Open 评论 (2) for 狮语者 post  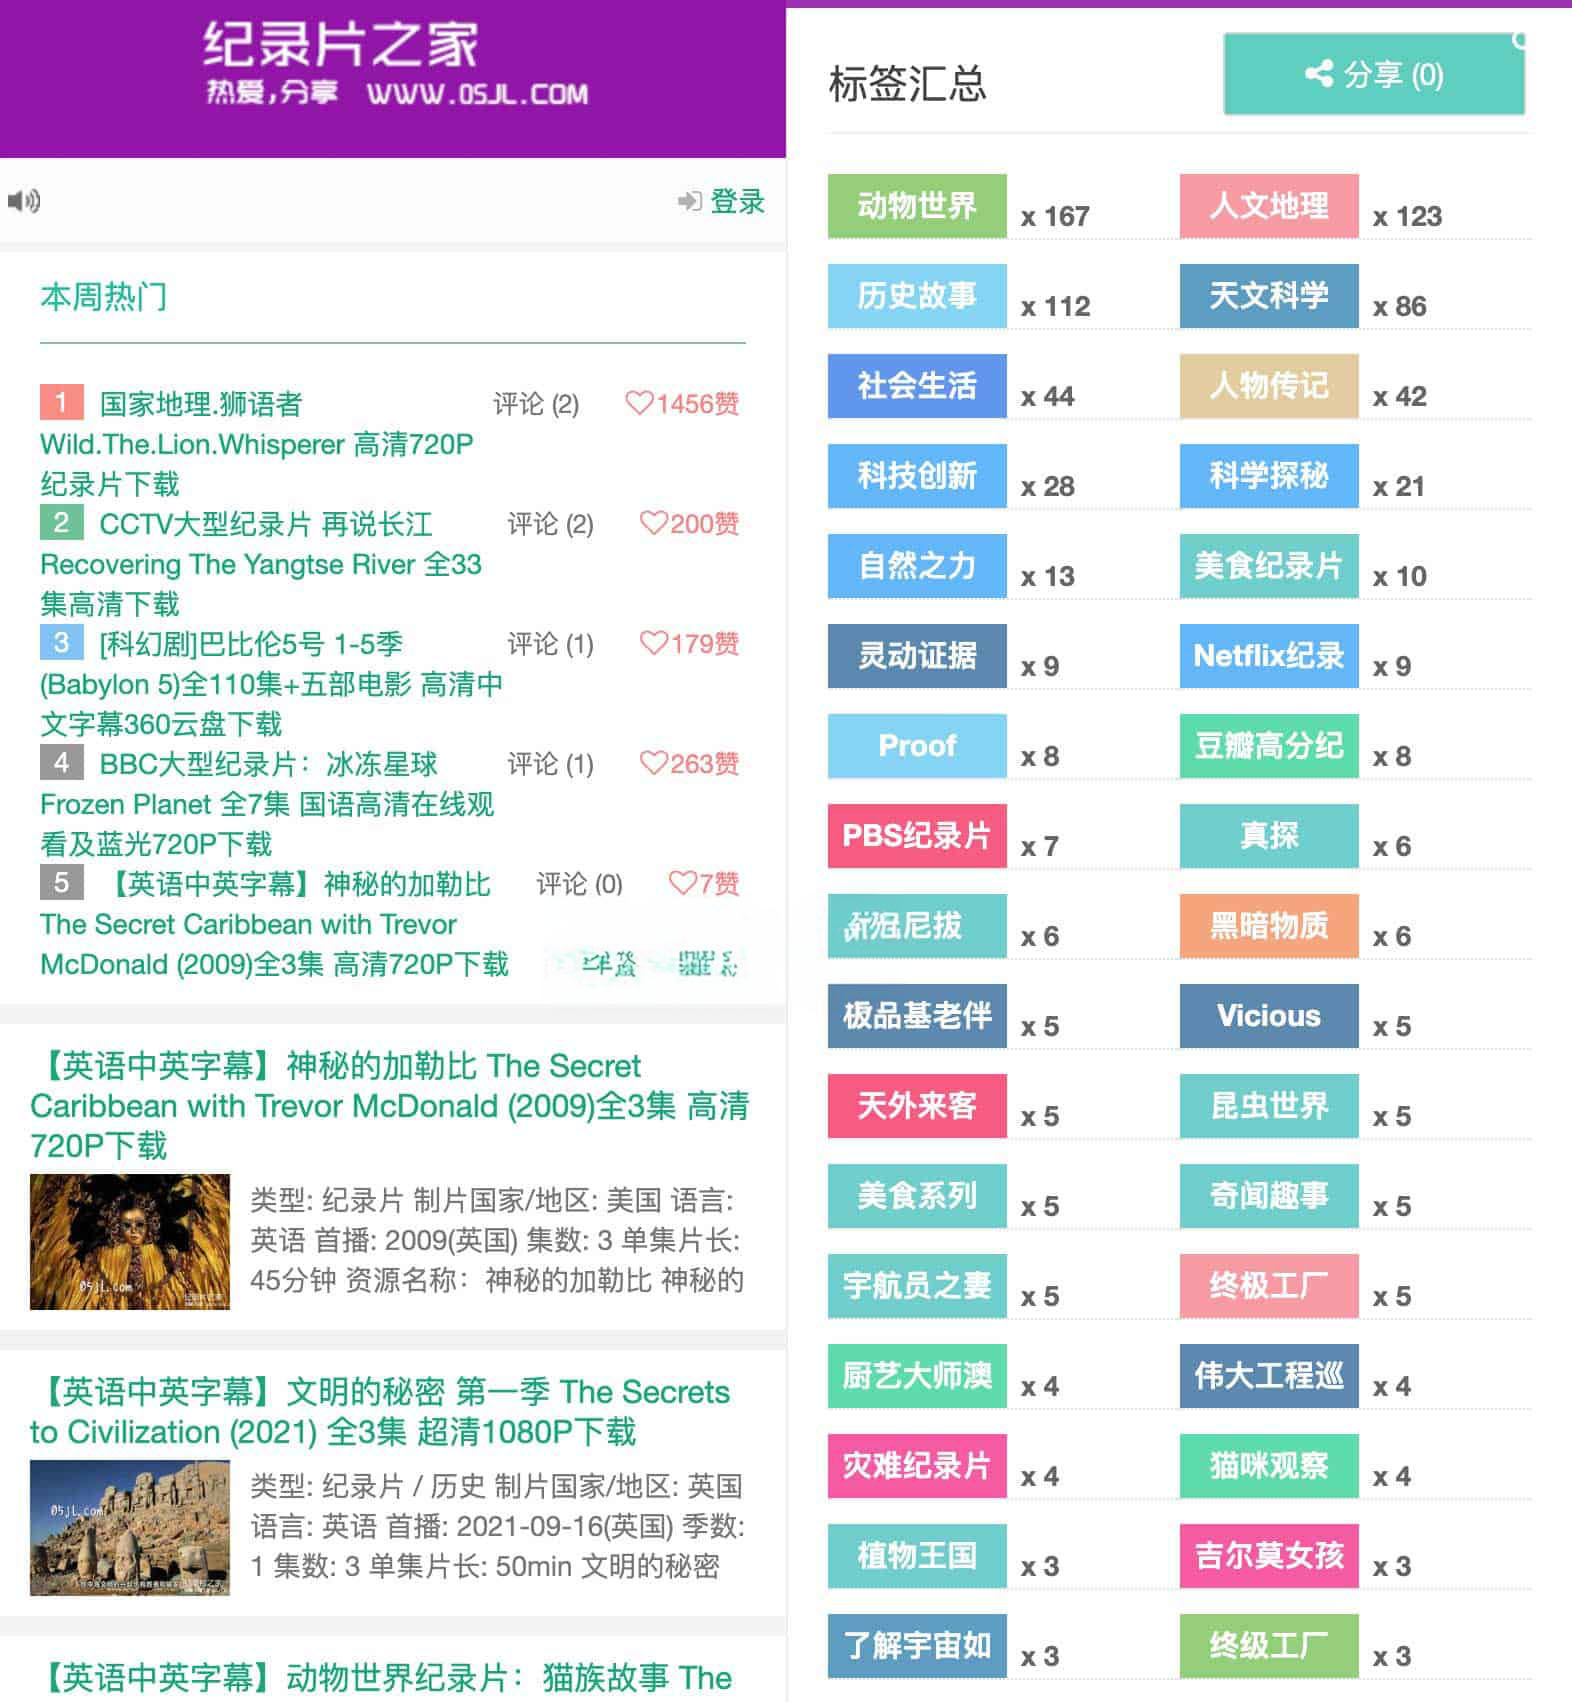pyautogui.click(x=536, y=404)
